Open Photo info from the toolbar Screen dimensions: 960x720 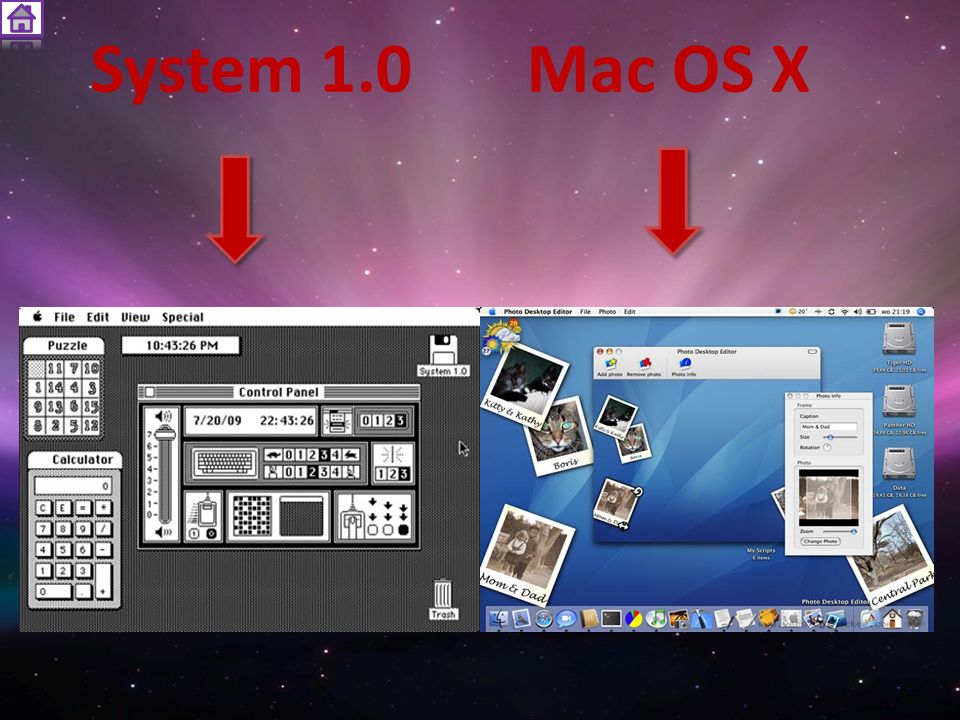[x=684, y=367]
